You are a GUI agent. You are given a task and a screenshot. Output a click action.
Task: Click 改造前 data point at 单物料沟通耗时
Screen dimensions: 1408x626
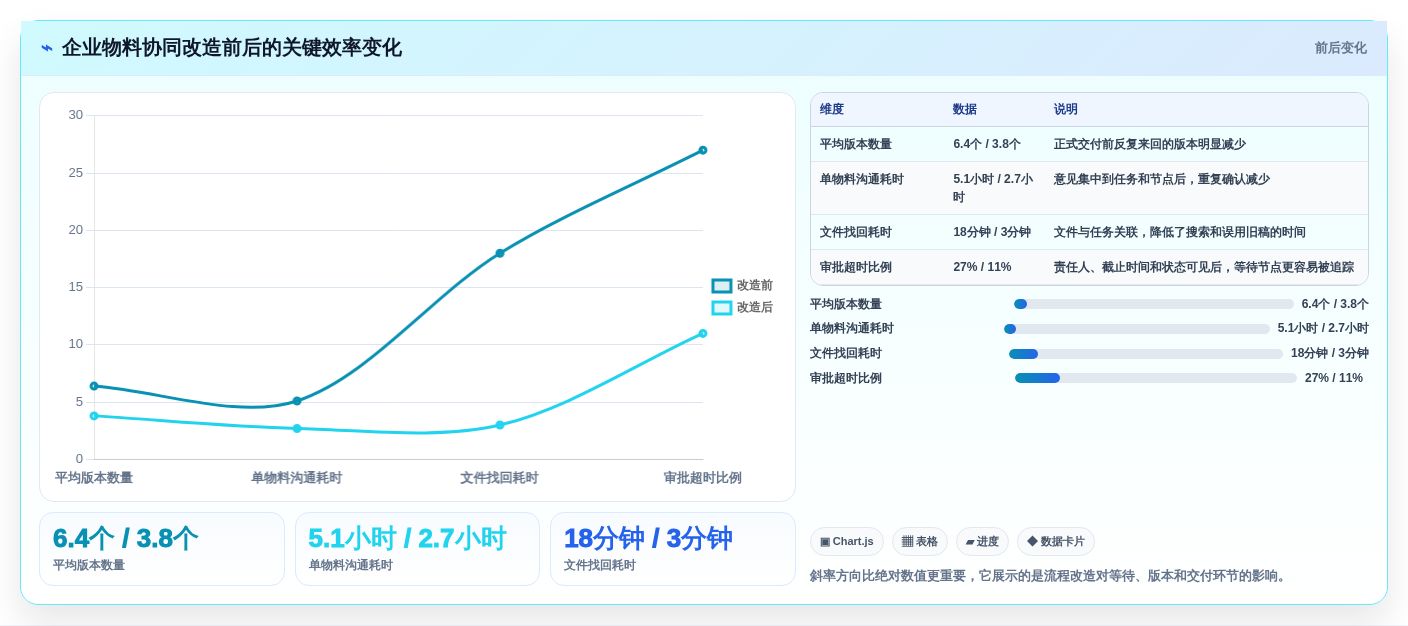pyautogui.click(x=297, y=401)
